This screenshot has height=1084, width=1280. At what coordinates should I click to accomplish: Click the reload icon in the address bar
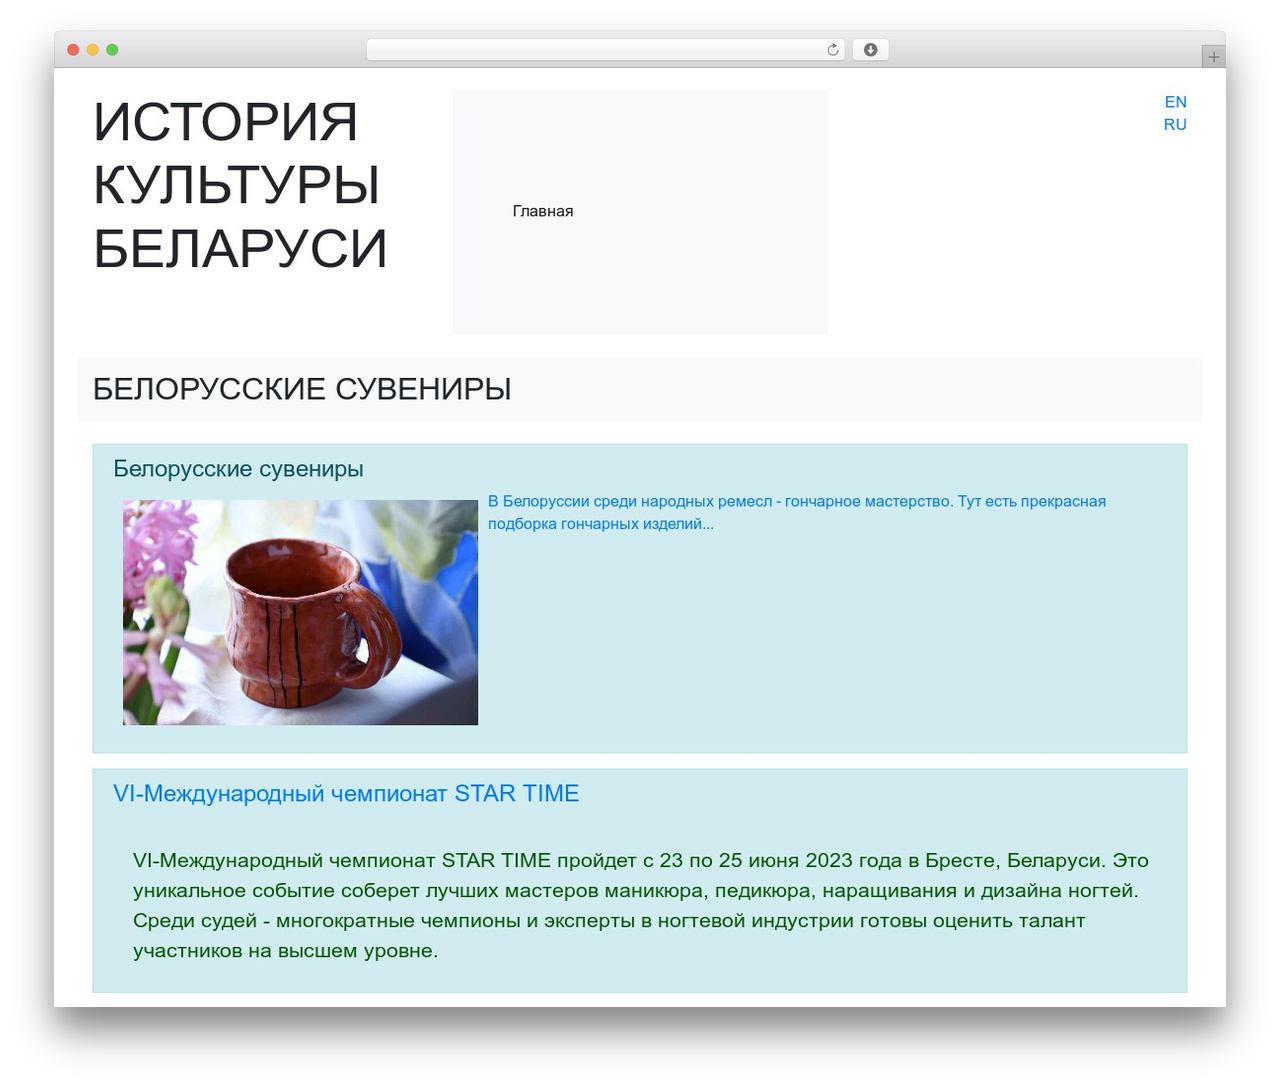click(832, 50)
